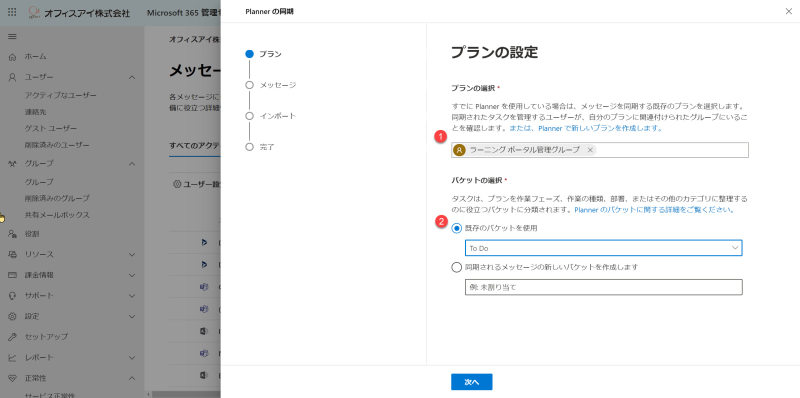Image resolution: width=800 pixels, height=398 pixels.
Task: Expand the 設定 section chevron
Action: pos(132,316)
